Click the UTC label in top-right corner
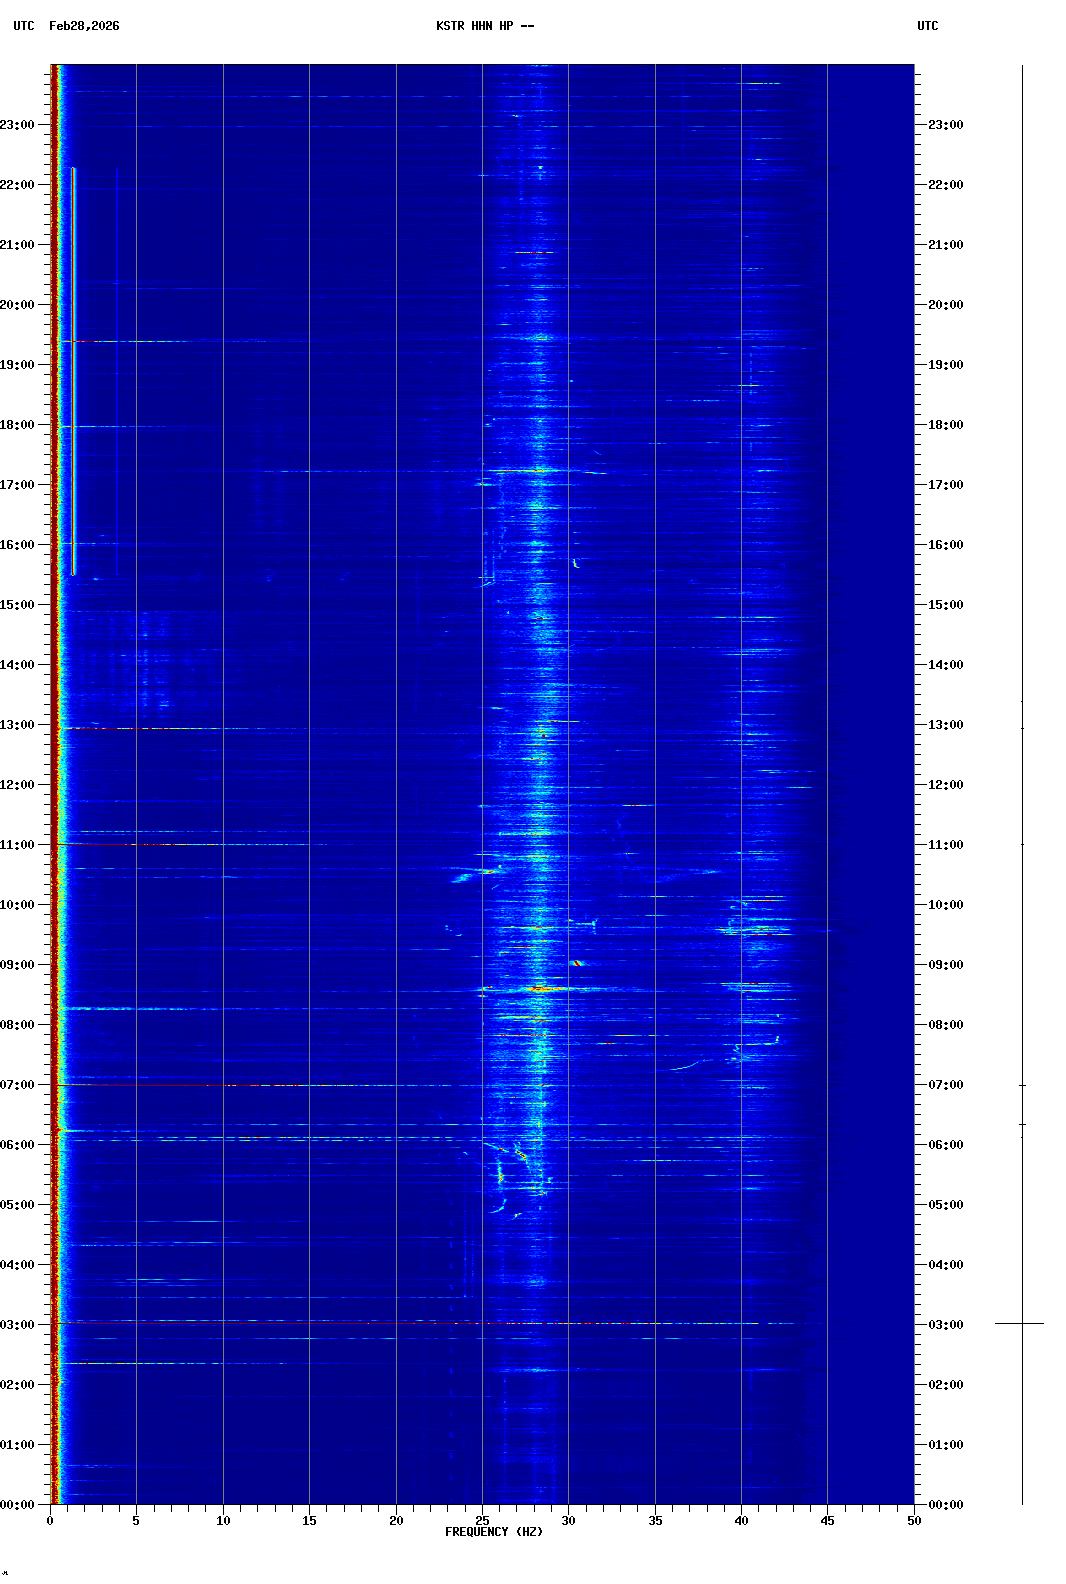 click(x=927, y=26)
